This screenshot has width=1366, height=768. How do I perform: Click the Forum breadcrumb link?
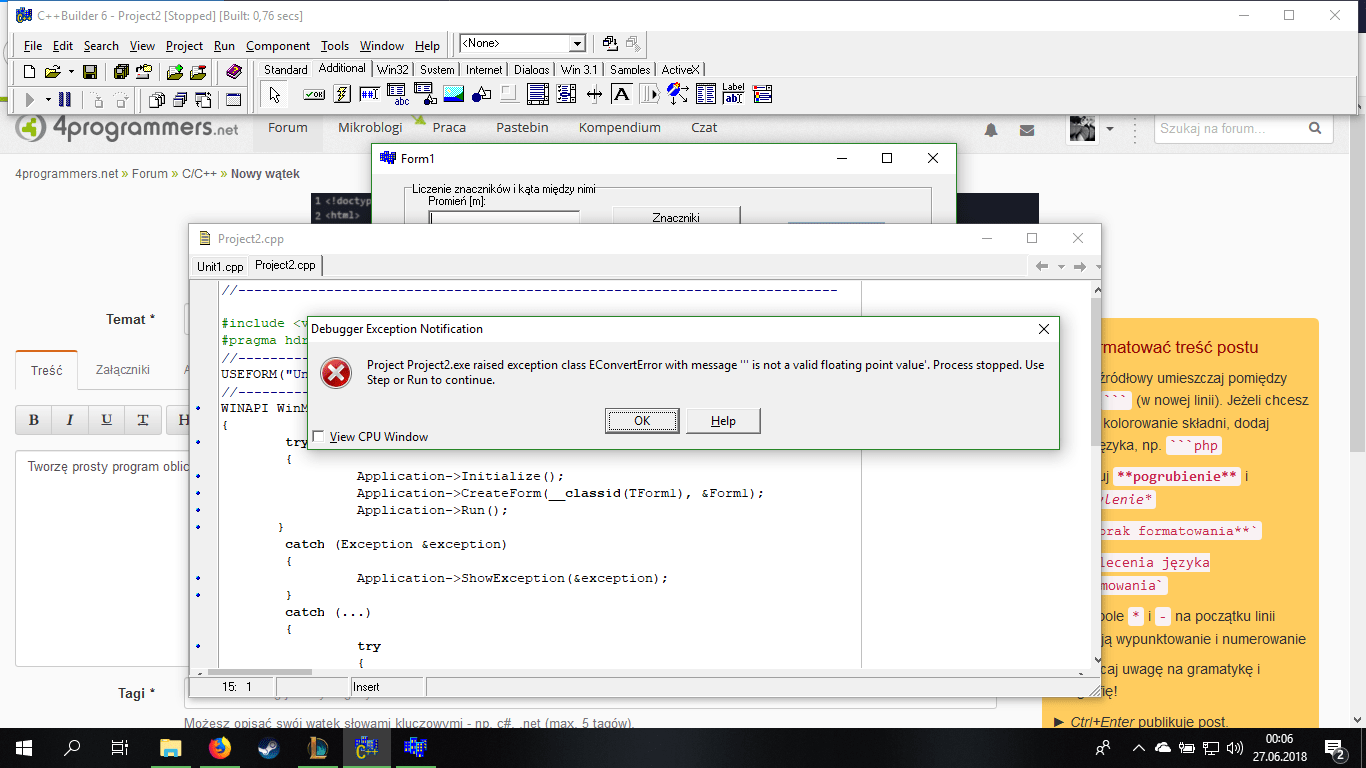[150, 174]
